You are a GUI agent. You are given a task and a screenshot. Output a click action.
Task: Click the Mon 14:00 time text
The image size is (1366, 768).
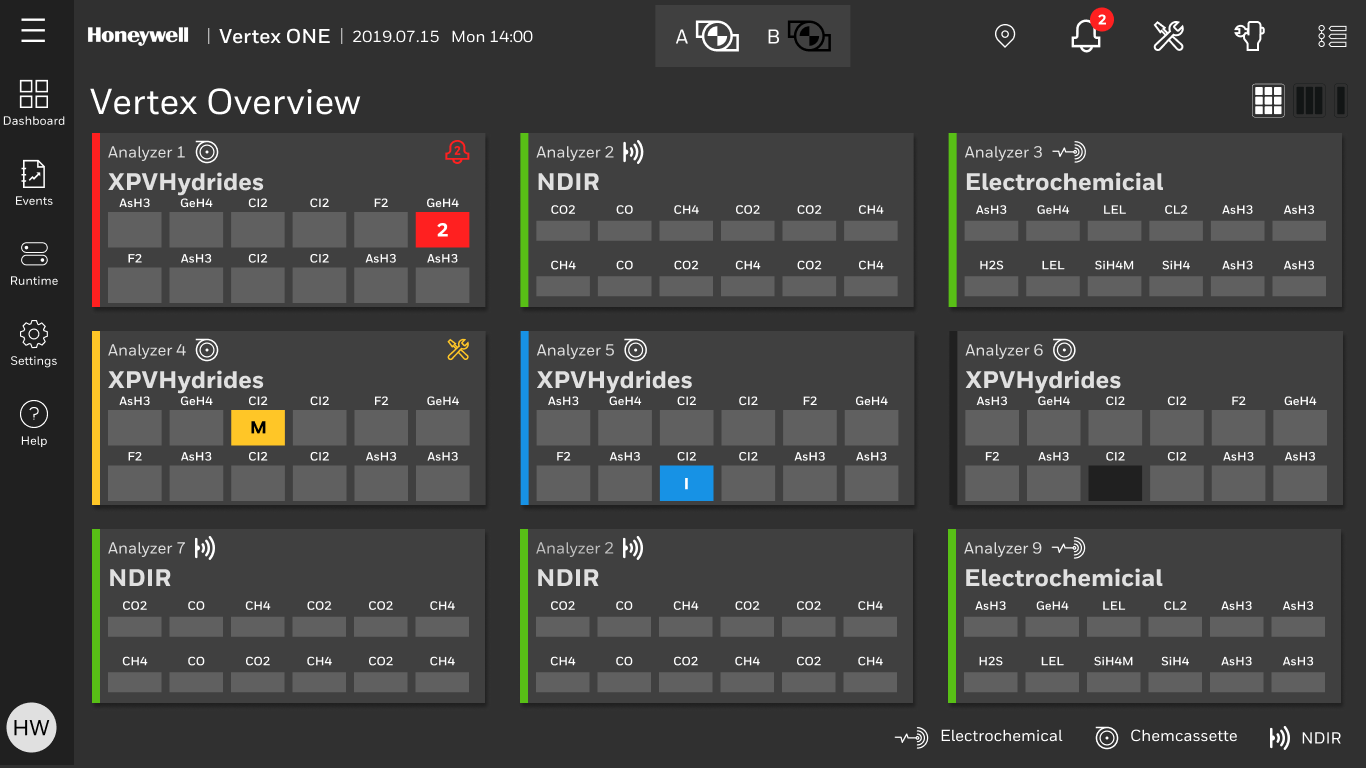[x=492, y=36]
